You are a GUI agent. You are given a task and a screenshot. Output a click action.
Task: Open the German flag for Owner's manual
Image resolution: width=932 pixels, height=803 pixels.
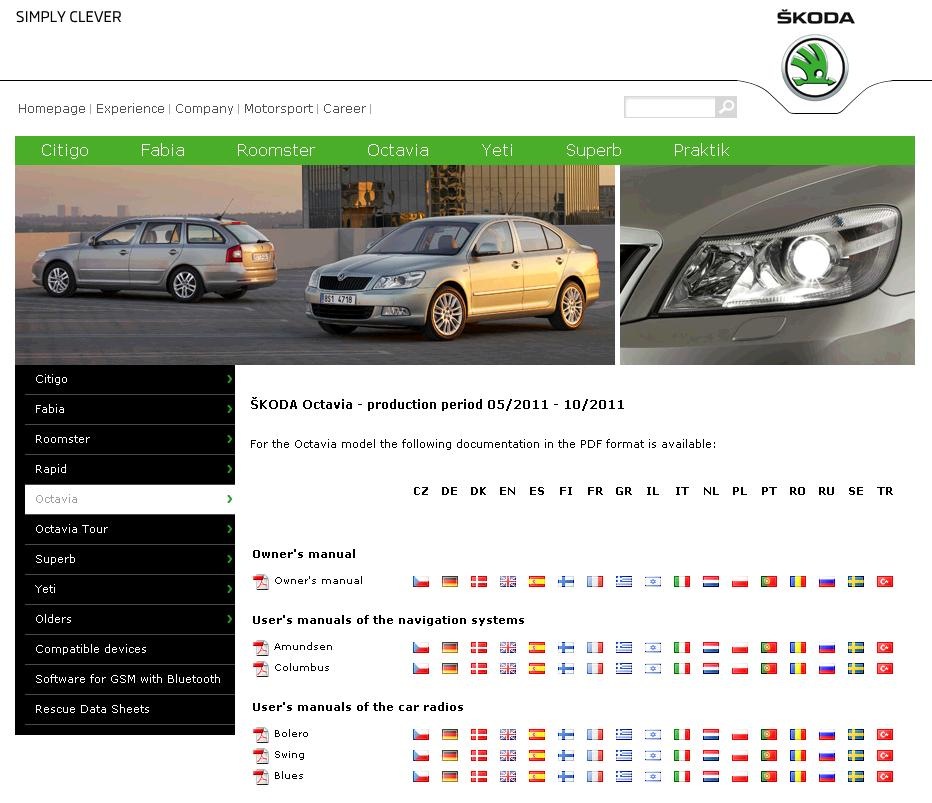(x=450, y=581)
